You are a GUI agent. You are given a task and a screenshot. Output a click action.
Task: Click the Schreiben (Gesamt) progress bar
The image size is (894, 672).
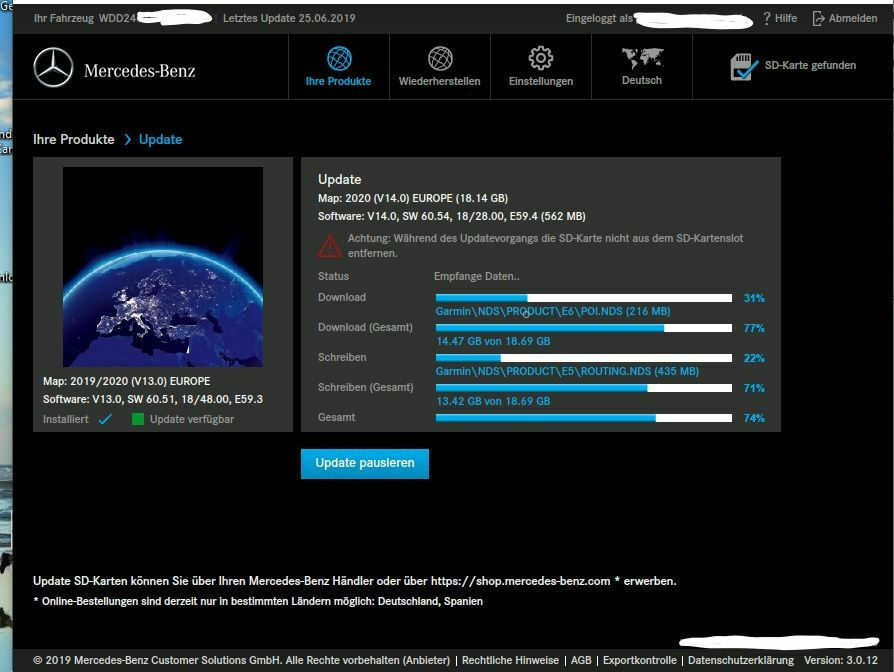(584, 388)
